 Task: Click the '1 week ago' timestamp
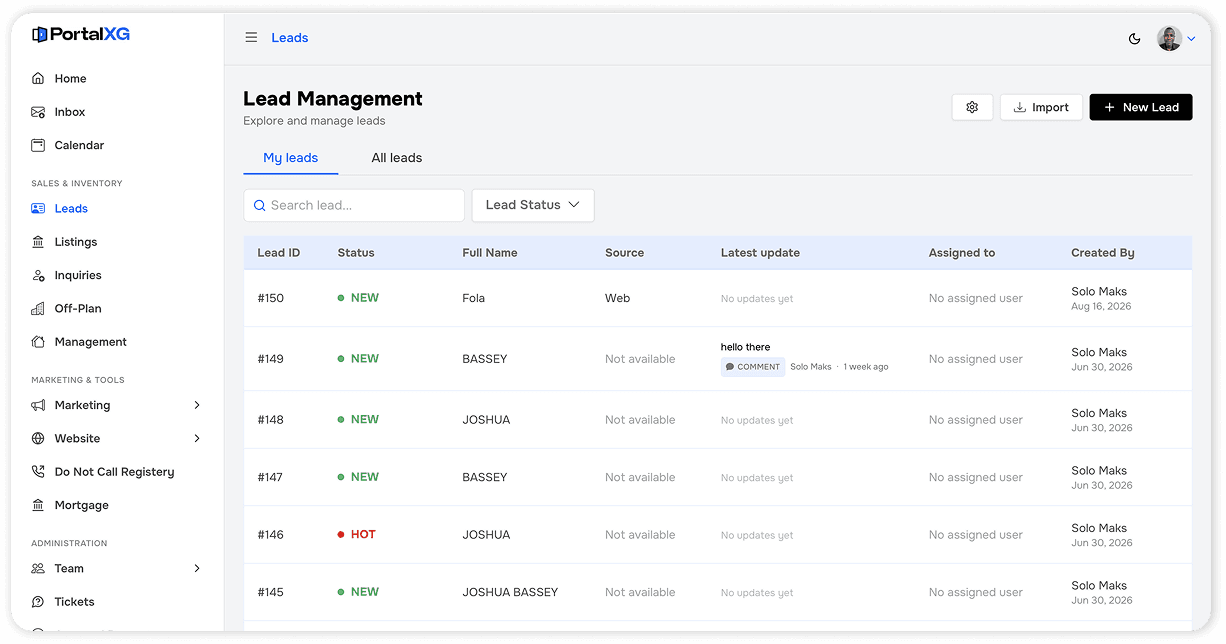click(x=866, y=367)
